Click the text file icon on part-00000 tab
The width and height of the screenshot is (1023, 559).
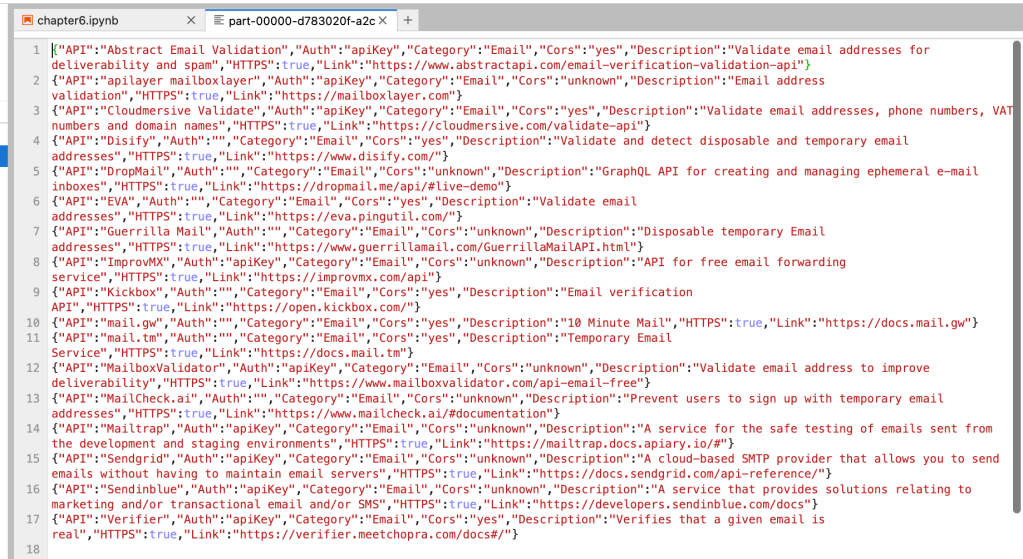pyautogui.click(x=219, y=20)
